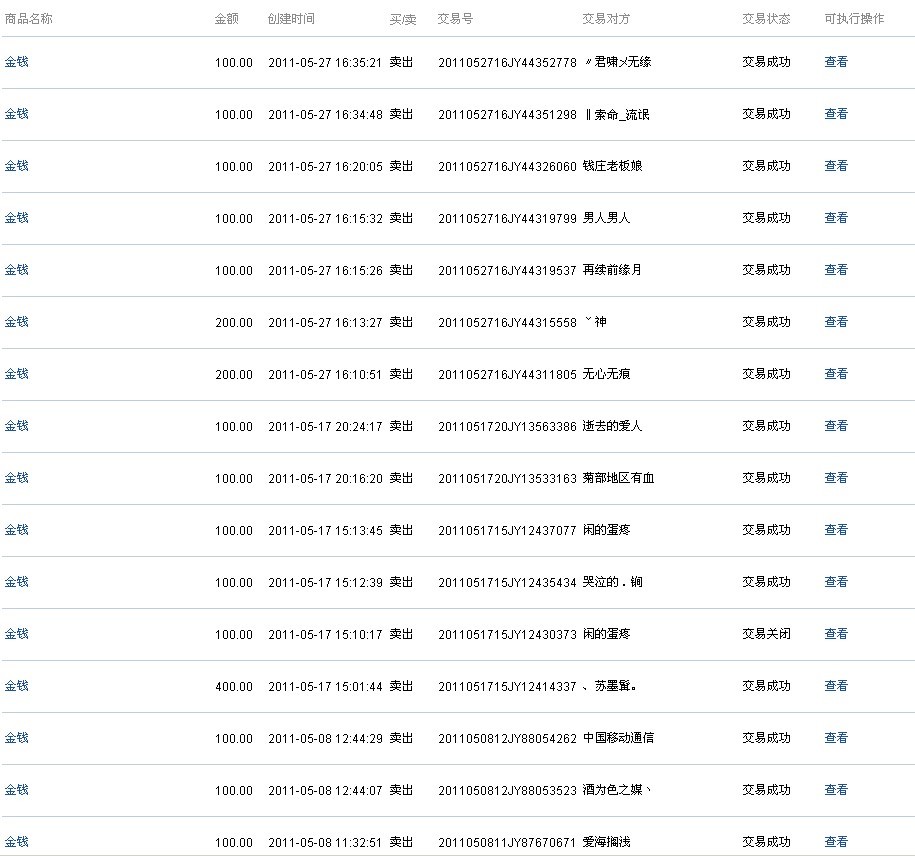Viewport: 915px width, 856px height.
Task: View the 逝去的爱人 transaction details
Action: [835, 426]
